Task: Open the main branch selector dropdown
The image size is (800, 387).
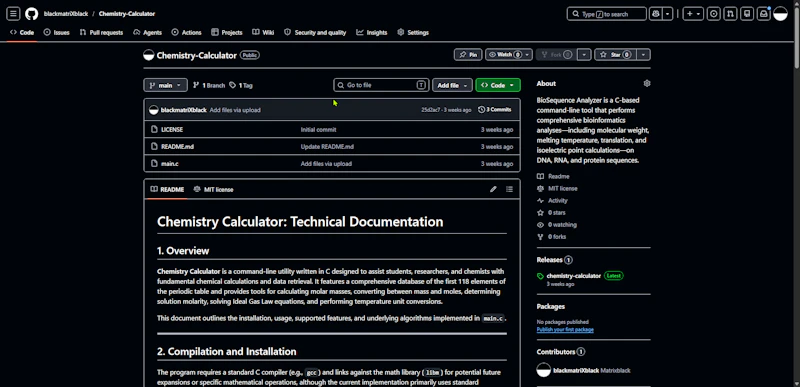Action: point(165,85)
